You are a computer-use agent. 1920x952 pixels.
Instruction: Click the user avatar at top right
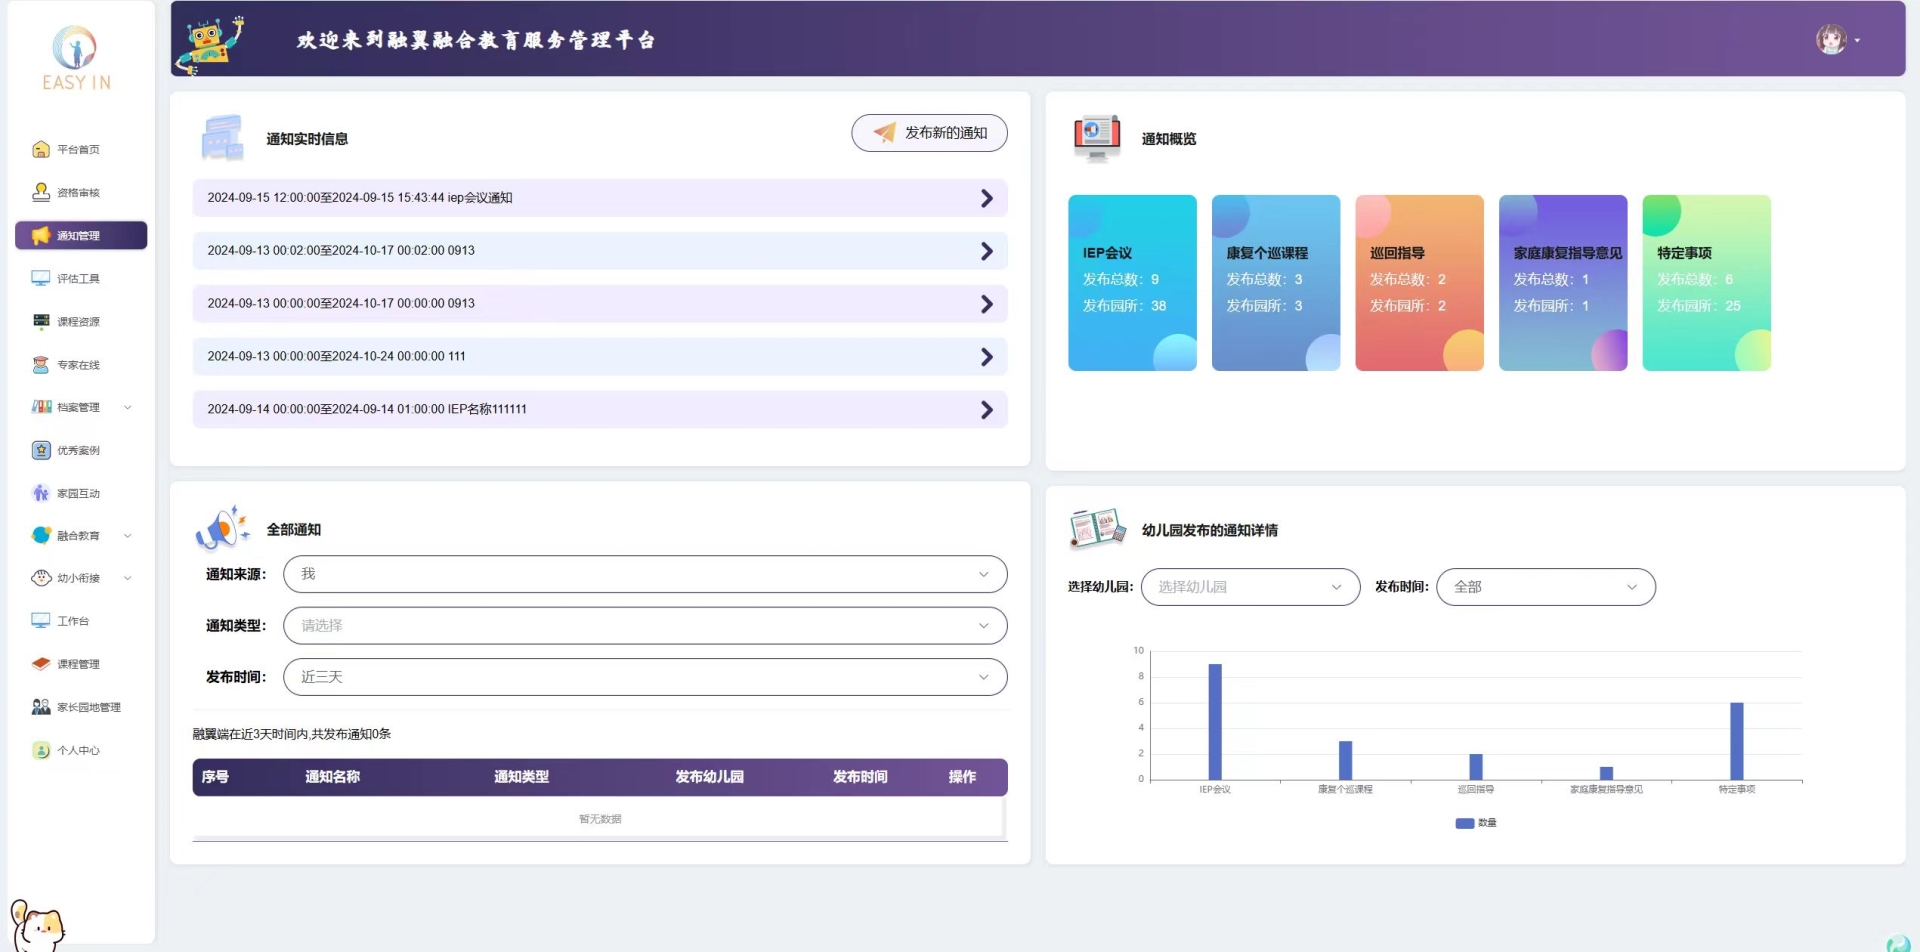[1830, 40]
